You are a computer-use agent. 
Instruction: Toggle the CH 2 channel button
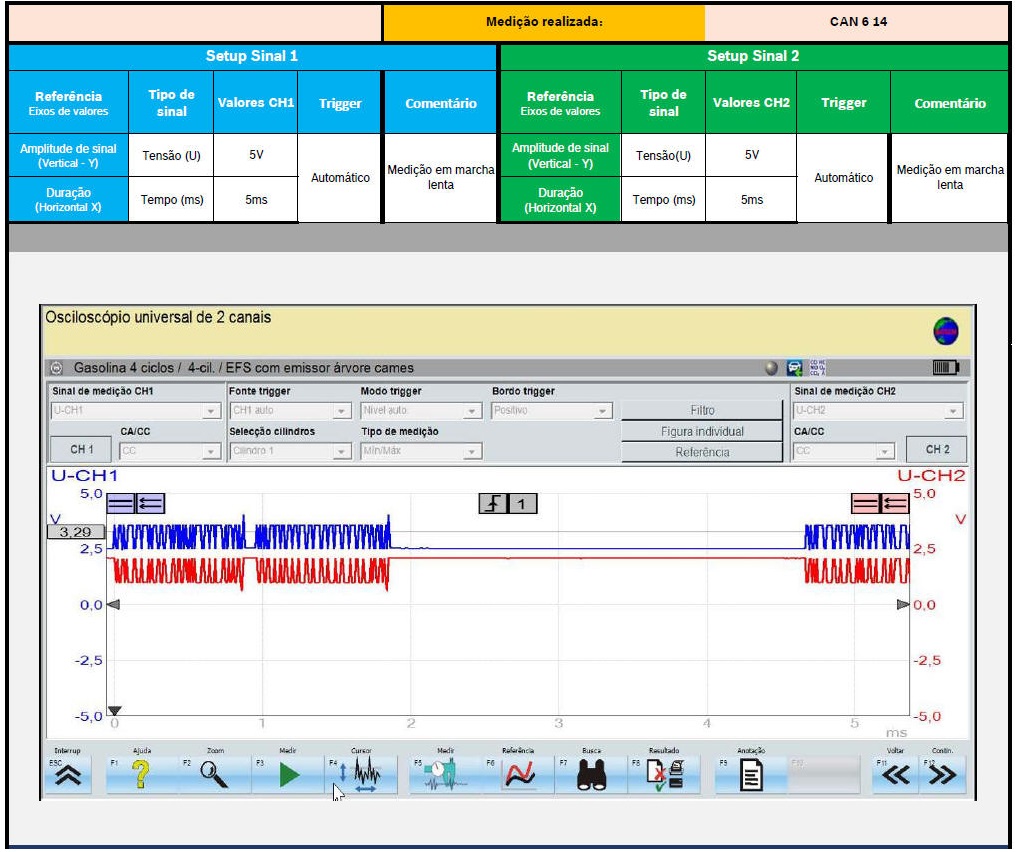tap(937, 450)
